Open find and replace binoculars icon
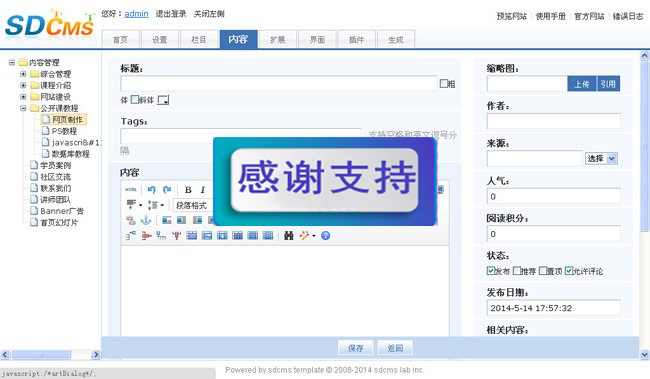 click(289, 236)
